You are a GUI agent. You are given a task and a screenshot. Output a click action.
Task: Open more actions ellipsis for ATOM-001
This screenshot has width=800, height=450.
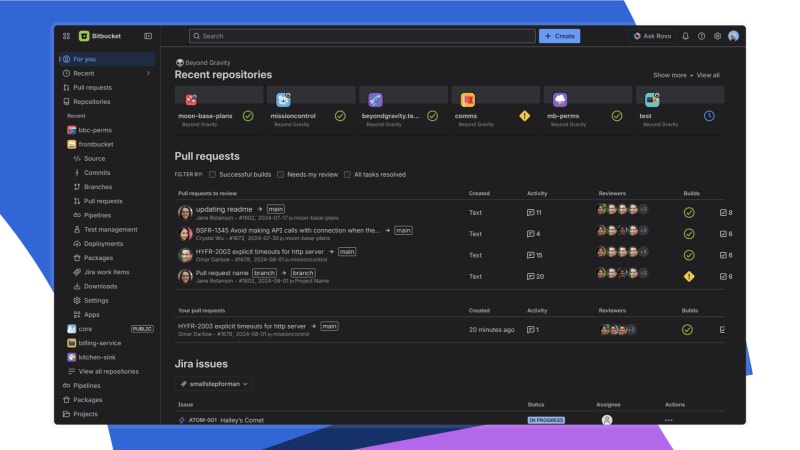pos(668,420)
